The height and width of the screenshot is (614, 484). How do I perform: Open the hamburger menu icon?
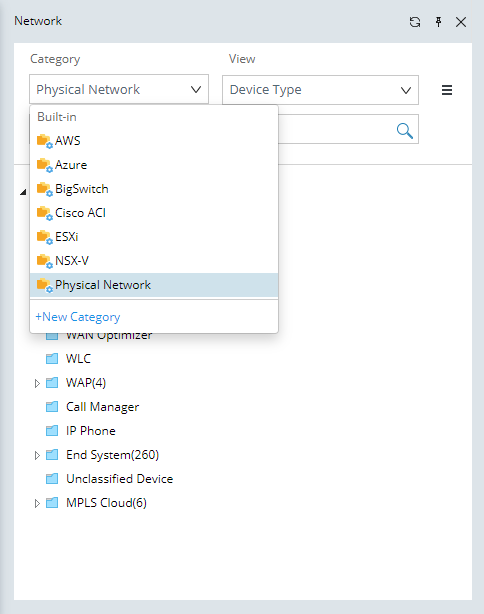coord(447,90)
